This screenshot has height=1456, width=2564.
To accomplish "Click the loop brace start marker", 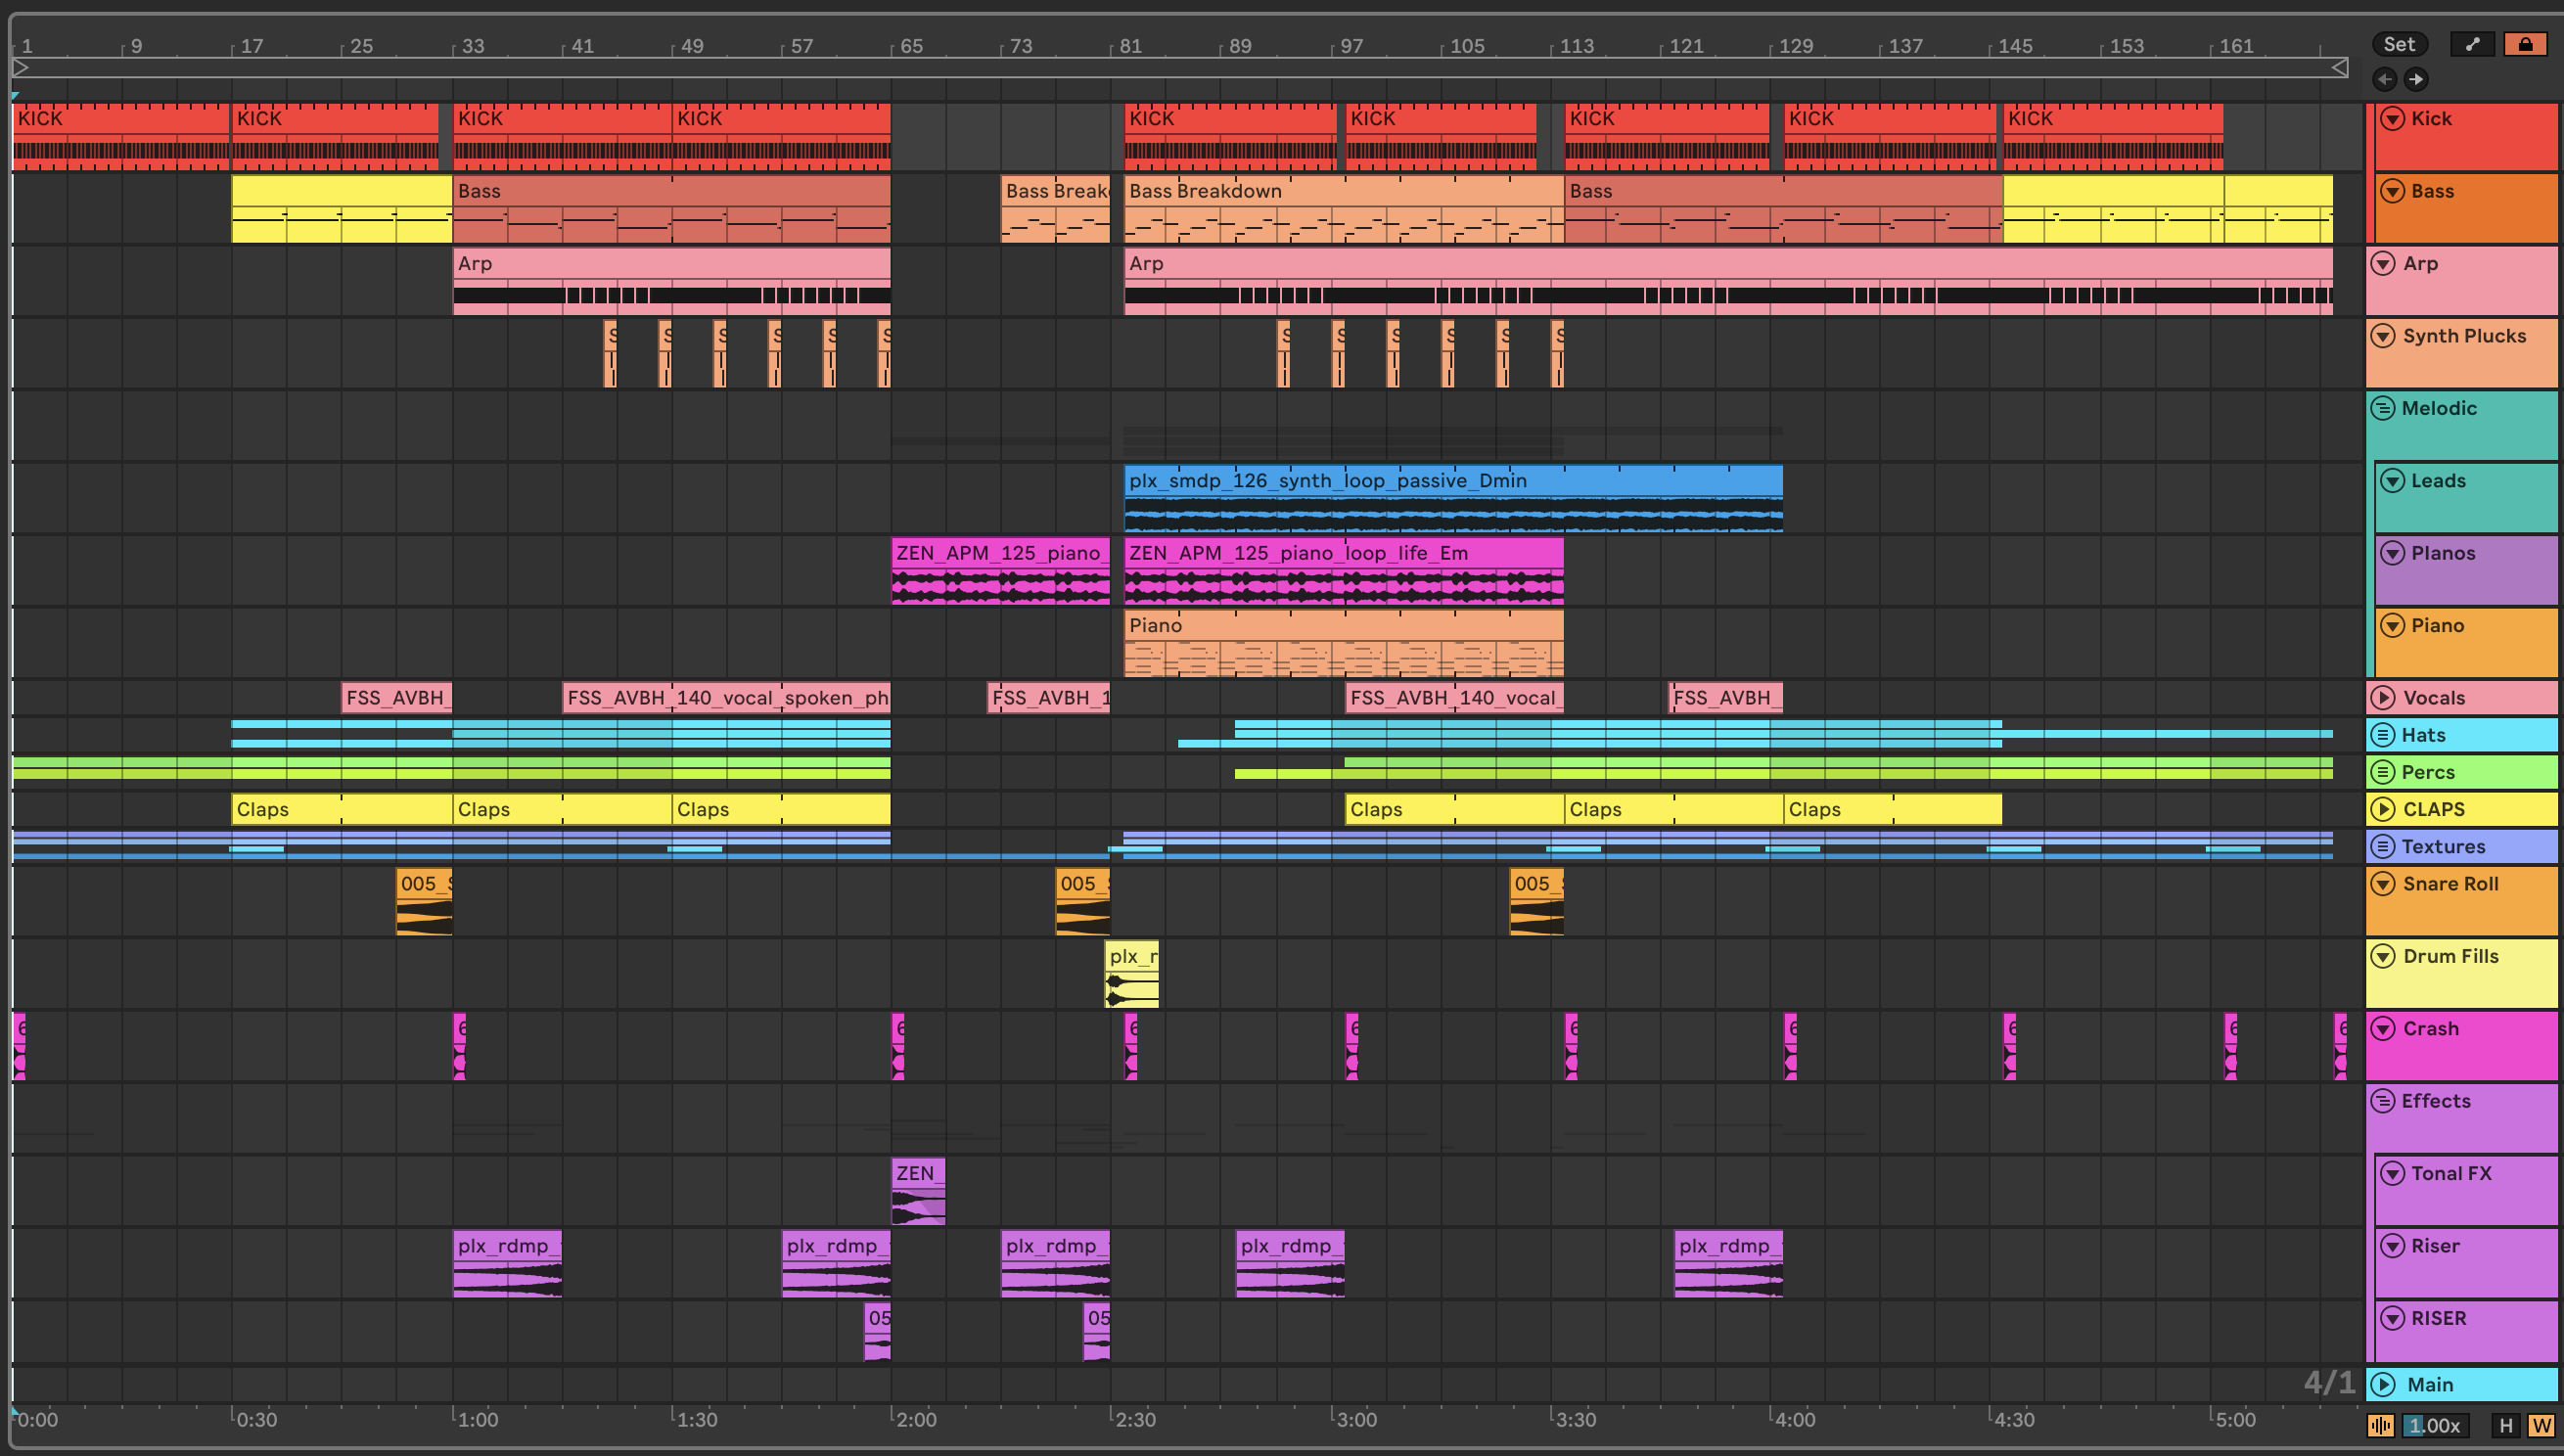I will click(21, 67).
